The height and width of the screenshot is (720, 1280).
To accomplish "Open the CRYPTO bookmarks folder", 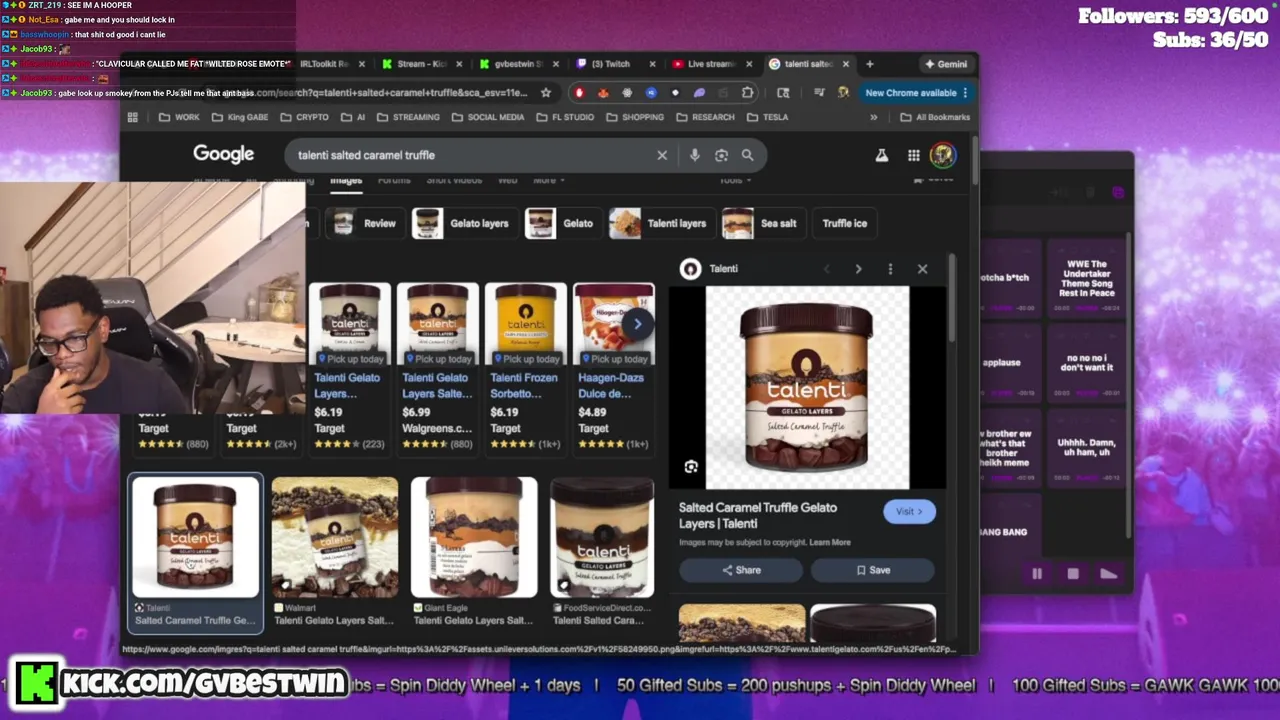I will 304,117.
